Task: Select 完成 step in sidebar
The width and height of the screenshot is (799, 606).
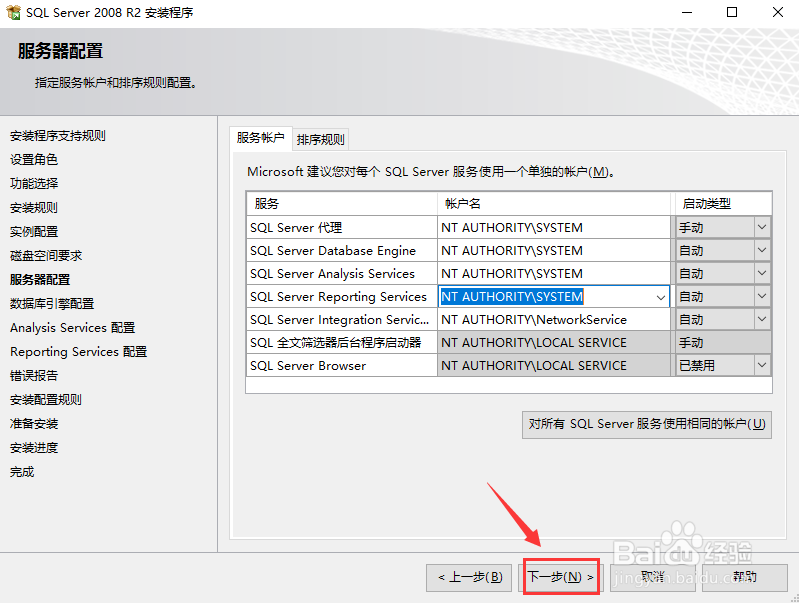Action: coord(22,471)
